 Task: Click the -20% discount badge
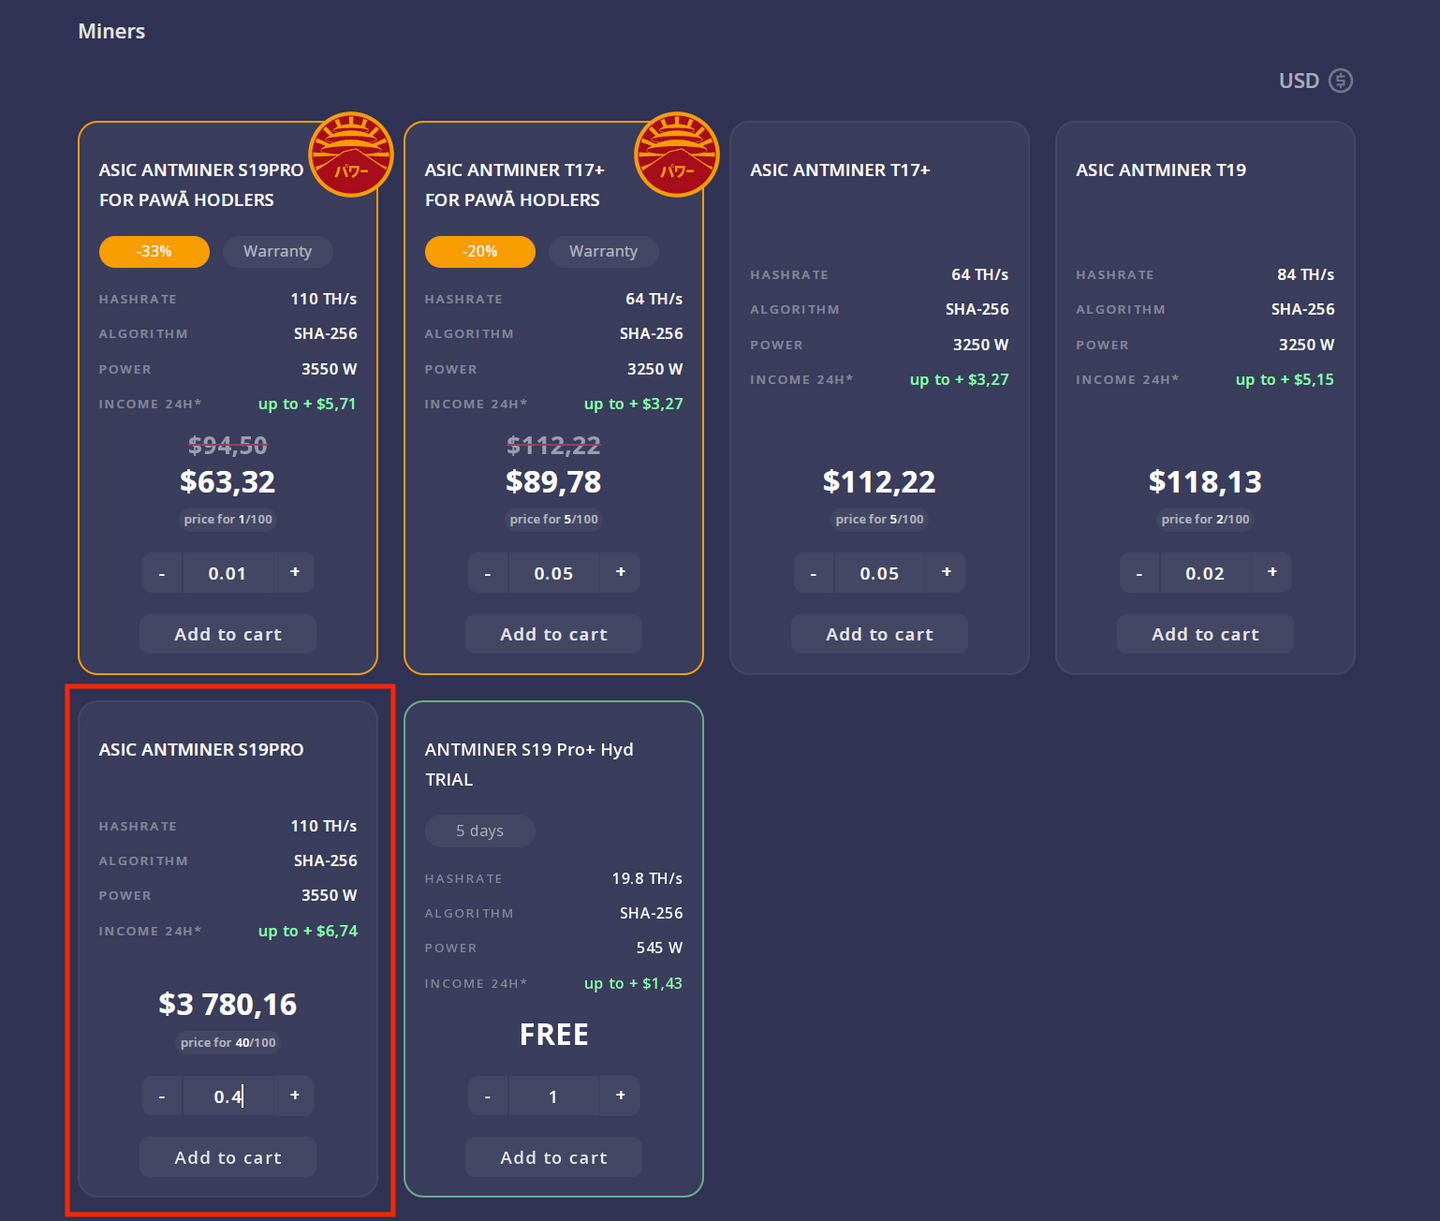(480, 251)
